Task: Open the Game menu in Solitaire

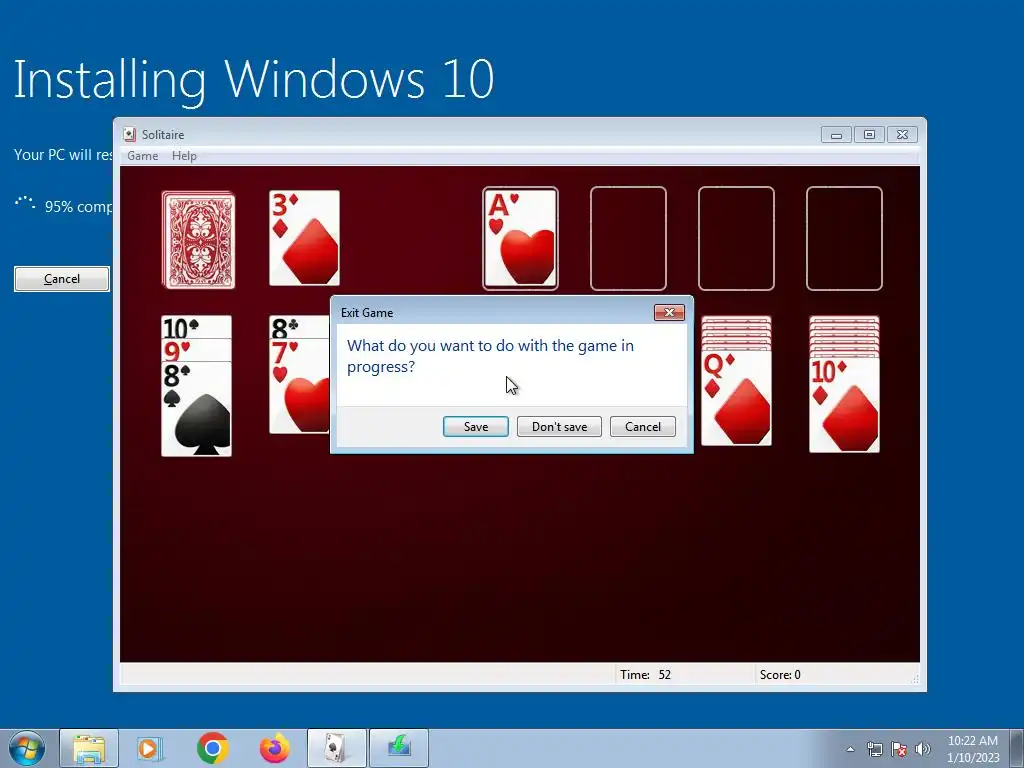Action: (x=142, y=155)
